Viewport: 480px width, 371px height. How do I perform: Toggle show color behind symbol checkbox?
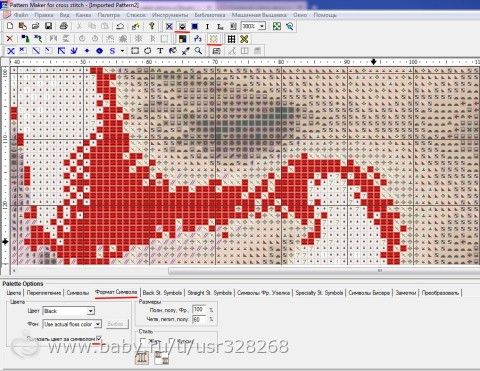(99, 338)
